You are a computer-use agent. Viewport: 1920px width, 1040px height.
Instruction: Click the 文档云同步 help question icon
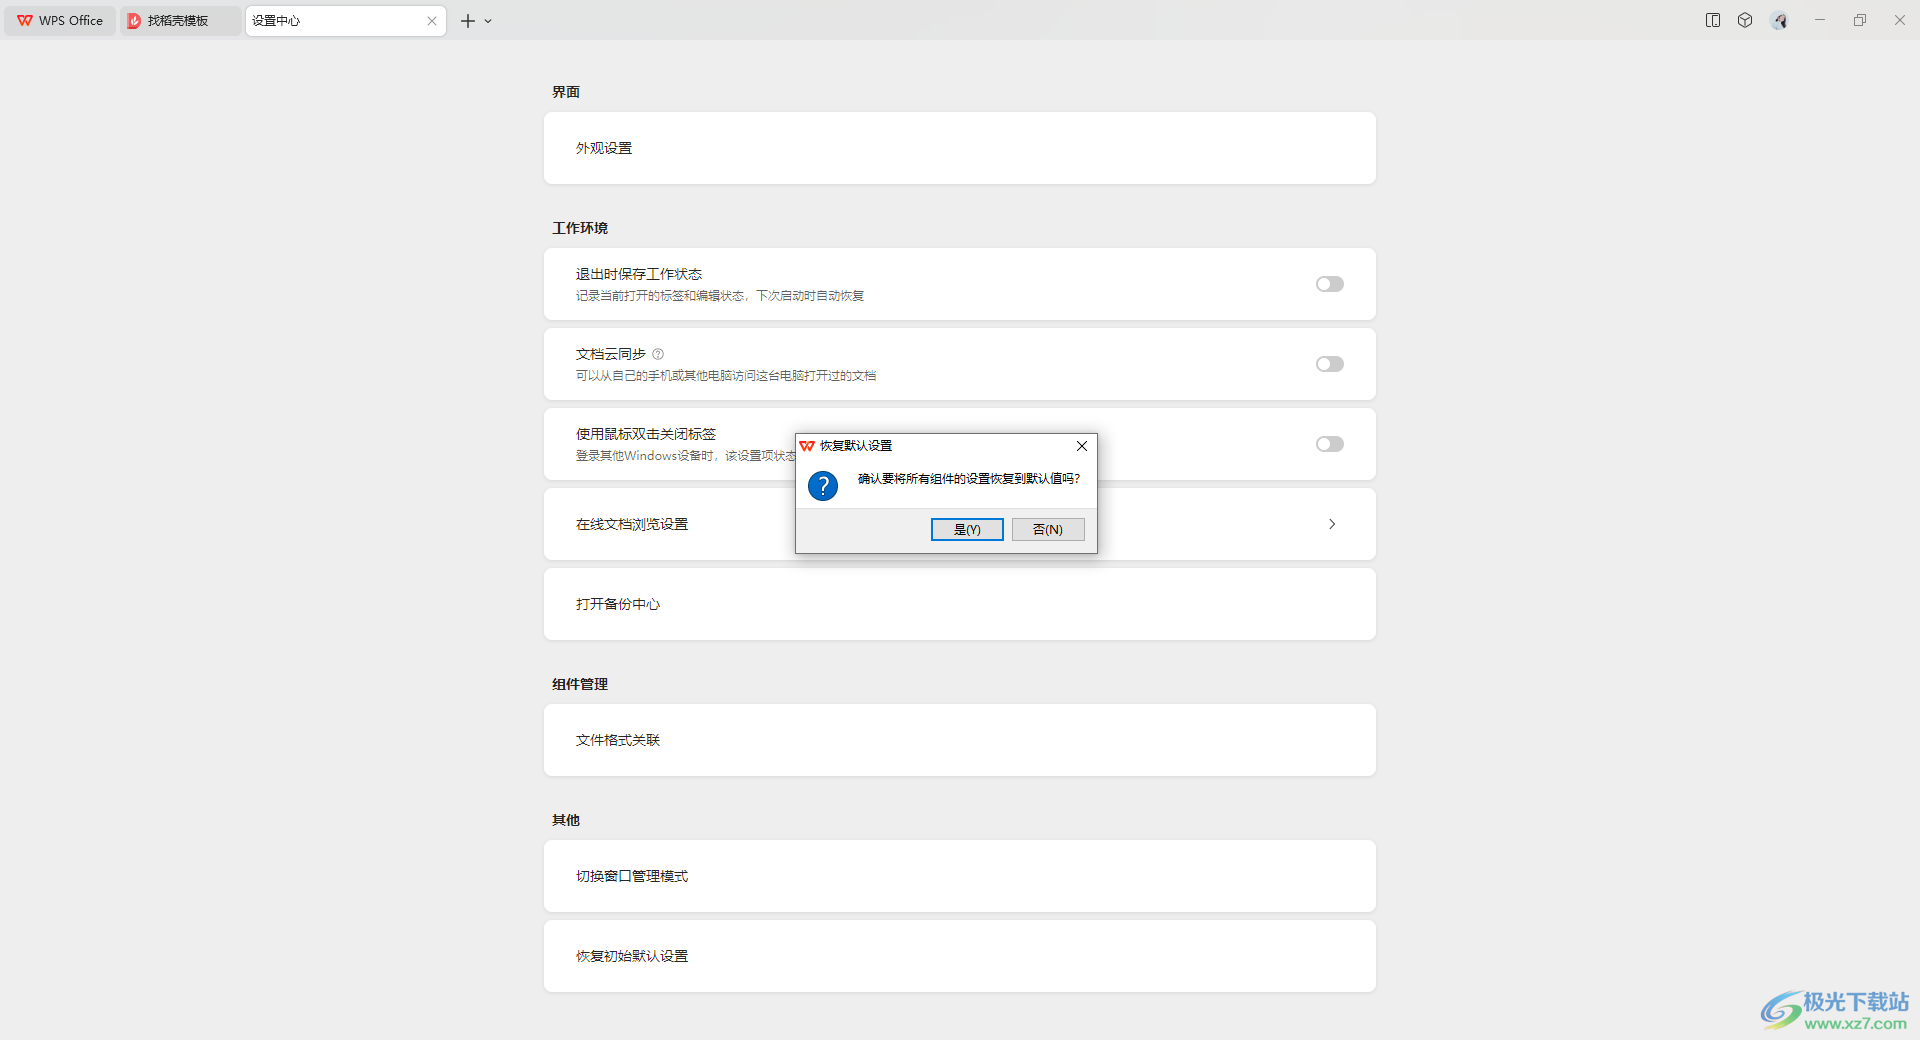(x=658, y=354)
